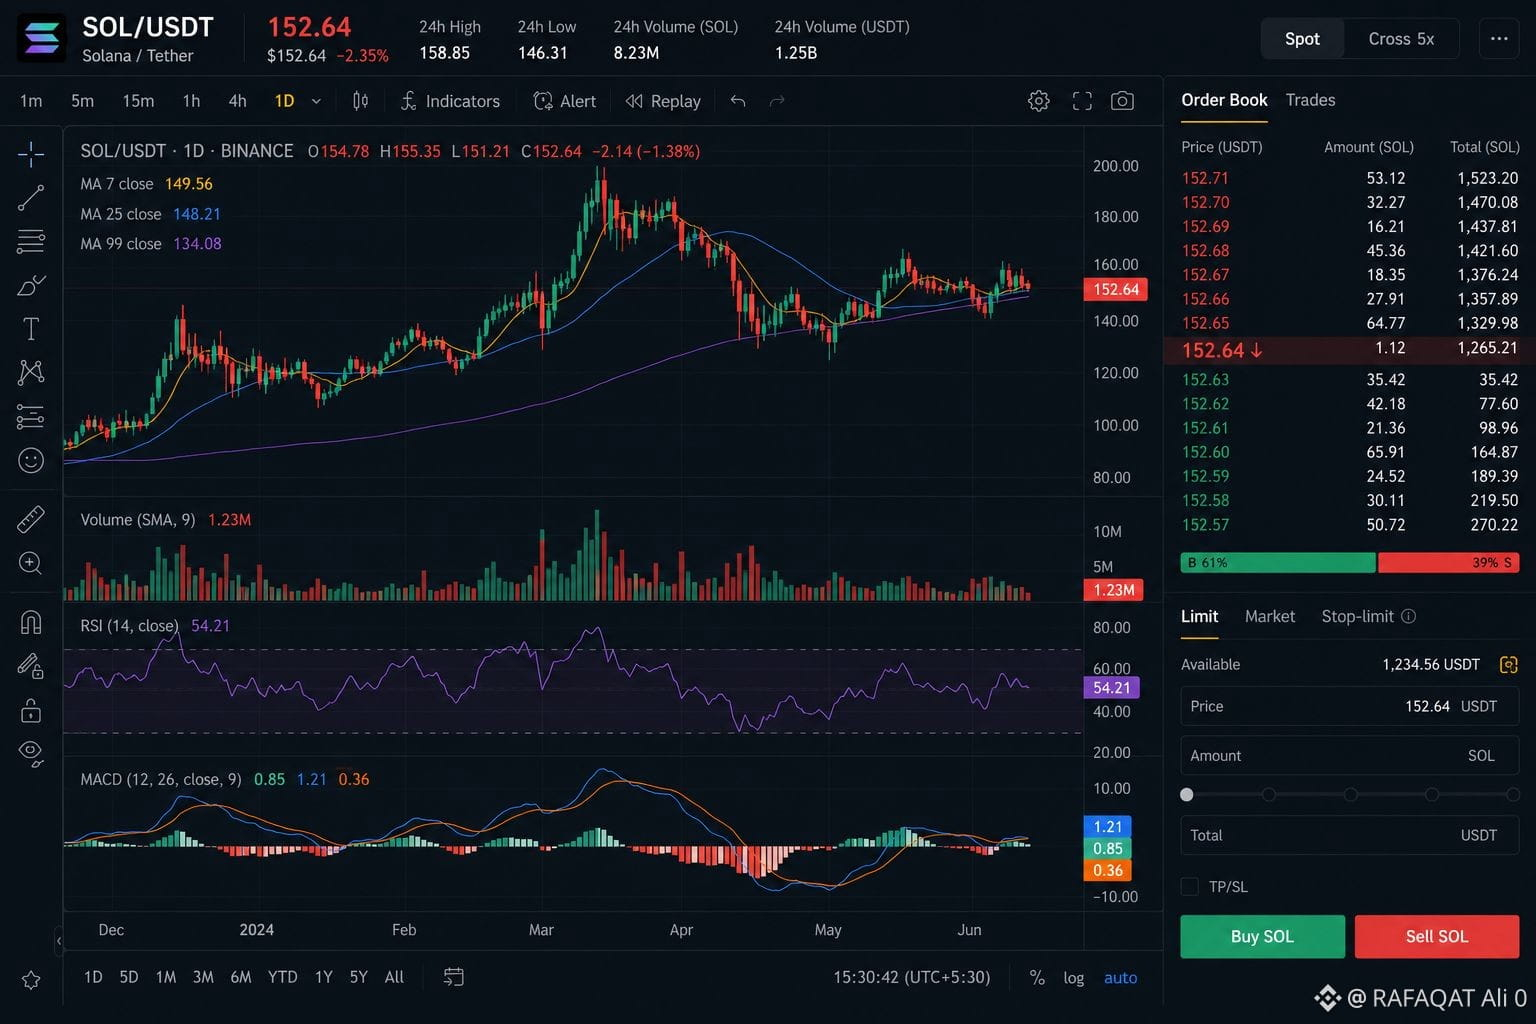This screenshot has width=1536, height=1024.
Task: Open the go-to-date calendar icon
Action: (x=453, y=977)
